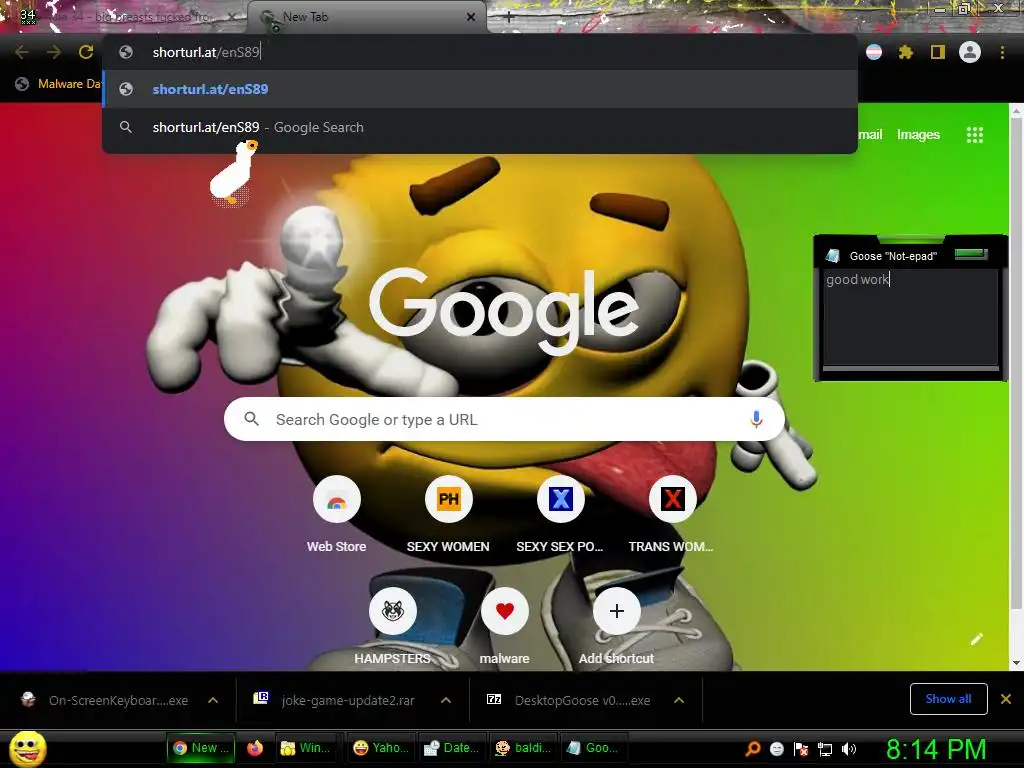Click the Search Google or type URL box
Screen dimensions: 1024x768
[504, 419]
